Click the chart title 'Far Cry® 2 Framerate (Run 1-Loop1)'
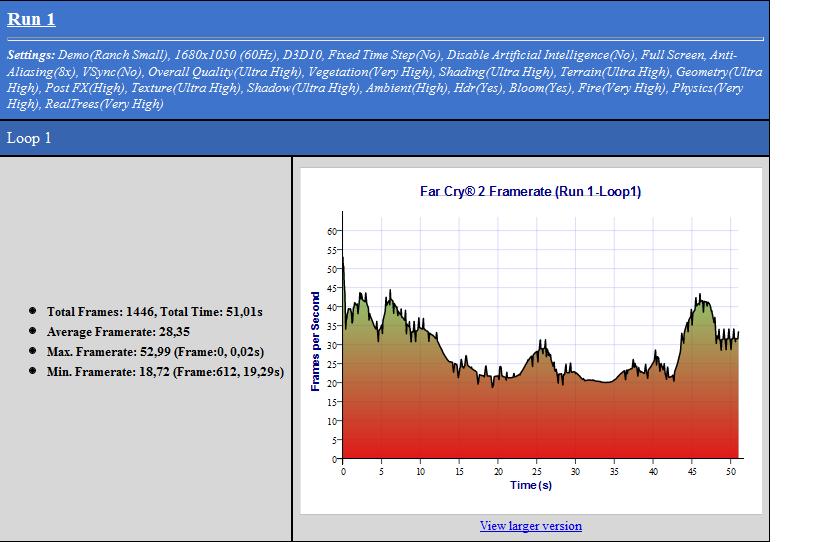Viewport: 840px width, 542px height. pyautogui.click(x=530, y=191)
